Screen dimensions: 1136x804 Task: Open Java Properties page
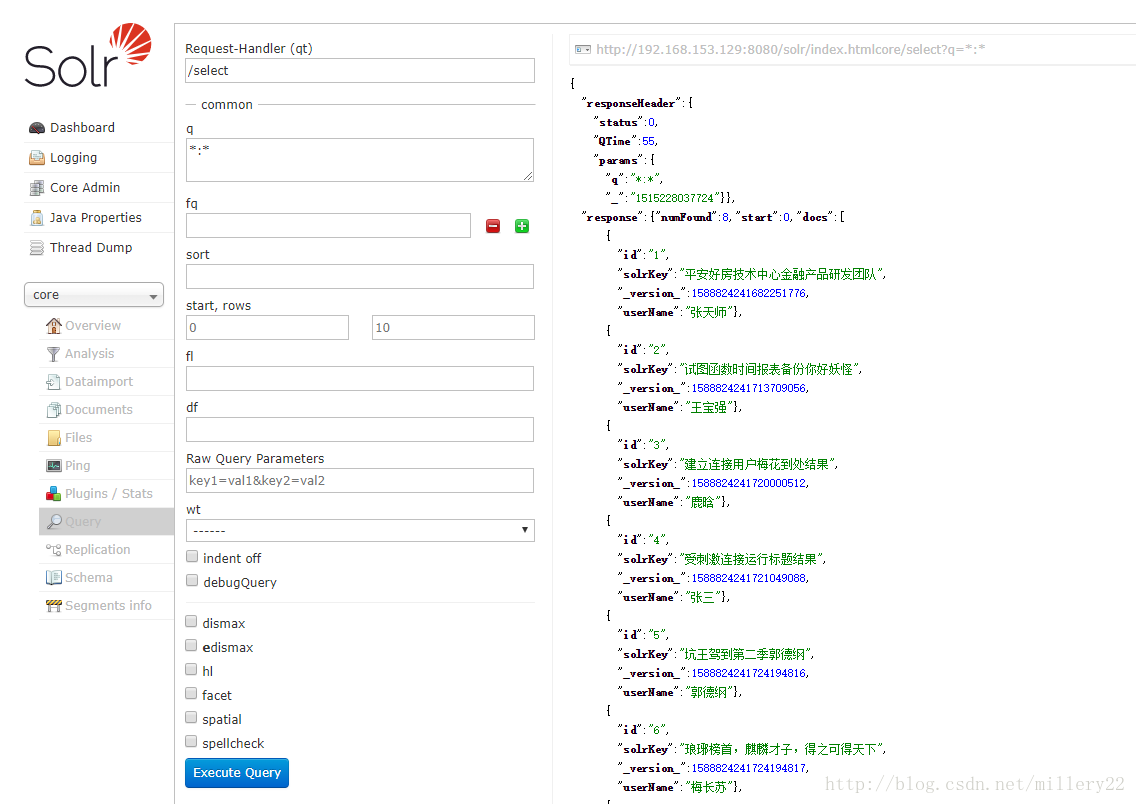point(96,218)
